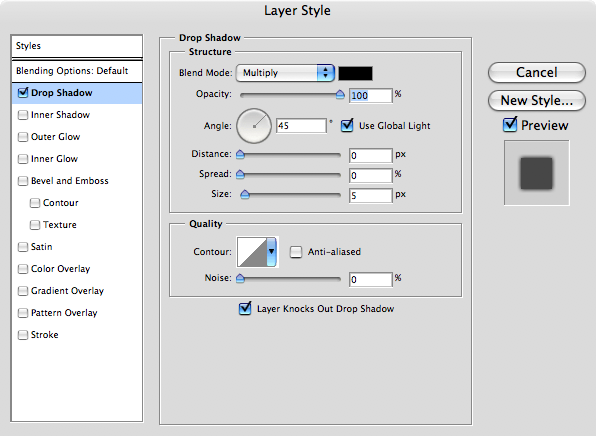Image resolution: width=596 pixels, height=436 pixels.
Task: Enable the Inner Shadow style checkbox
Action: pyautogui.click(x=23, y=115)
